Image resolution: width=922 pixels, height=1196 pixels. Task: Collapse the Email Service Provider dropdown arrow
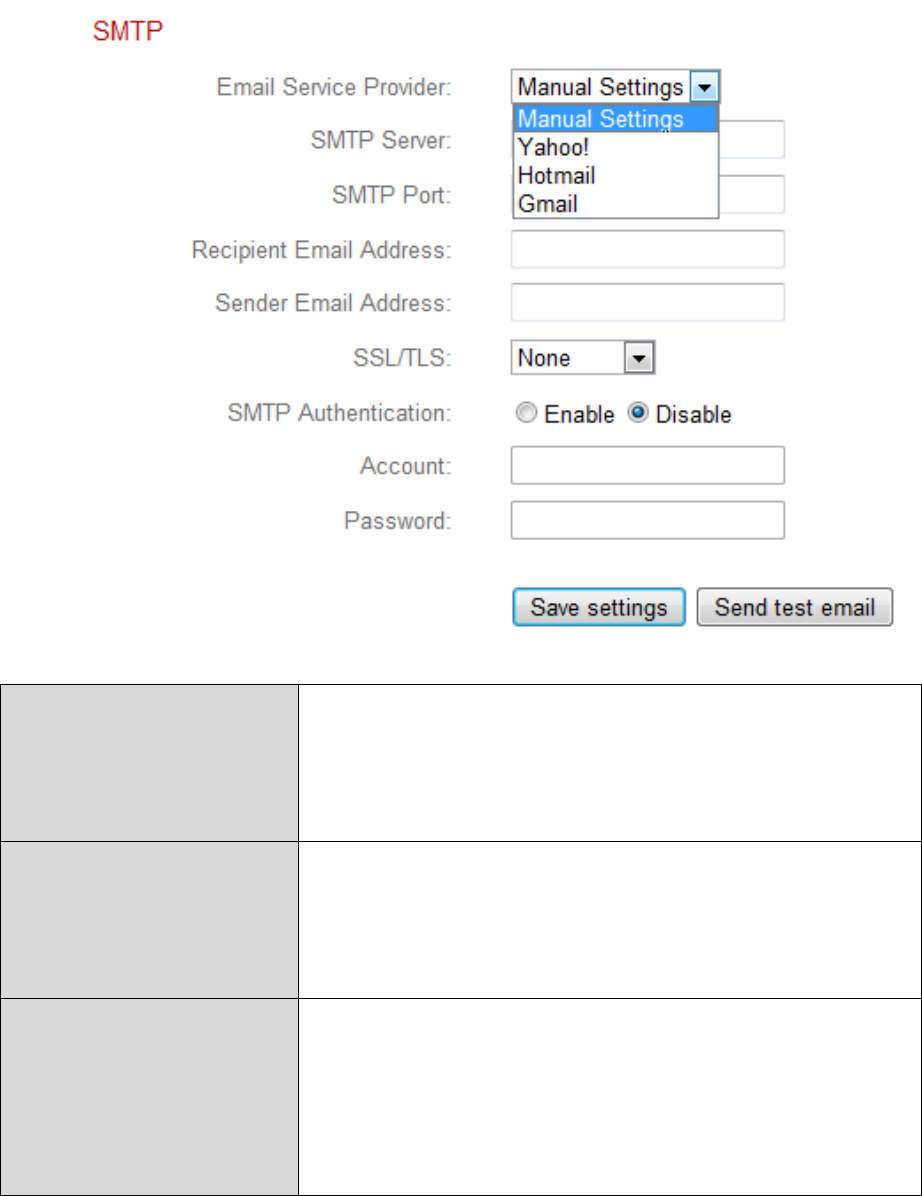click(705, 87)
